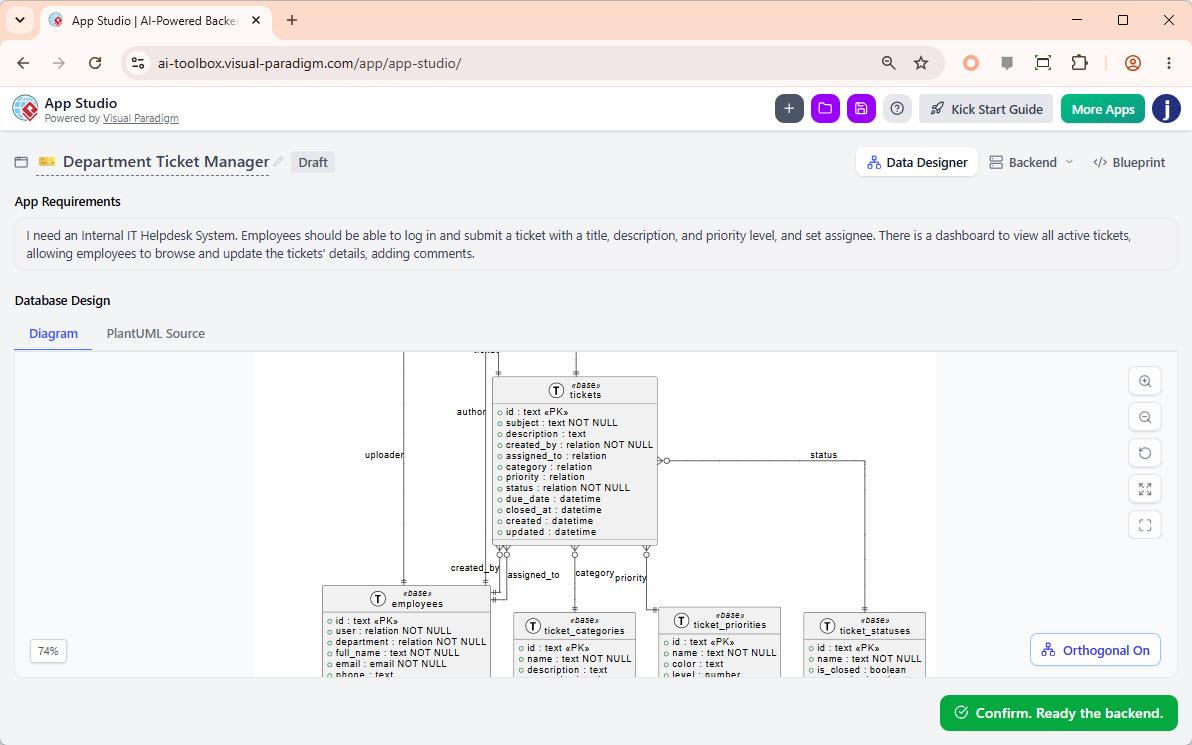The height and width of the screenshot is (745, 1192).
Task: Enter fullscreen diagram mode
Action: pos(1145,525)
